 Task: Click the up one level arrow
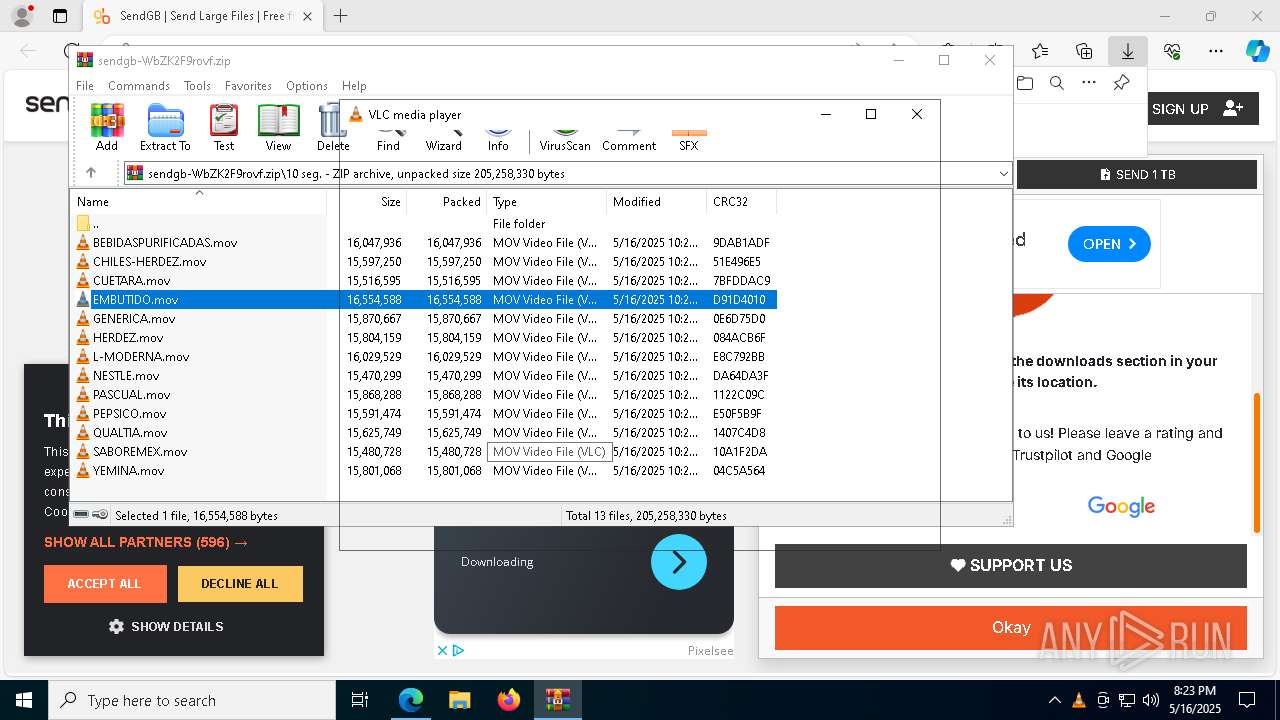(x=91, y=173)
